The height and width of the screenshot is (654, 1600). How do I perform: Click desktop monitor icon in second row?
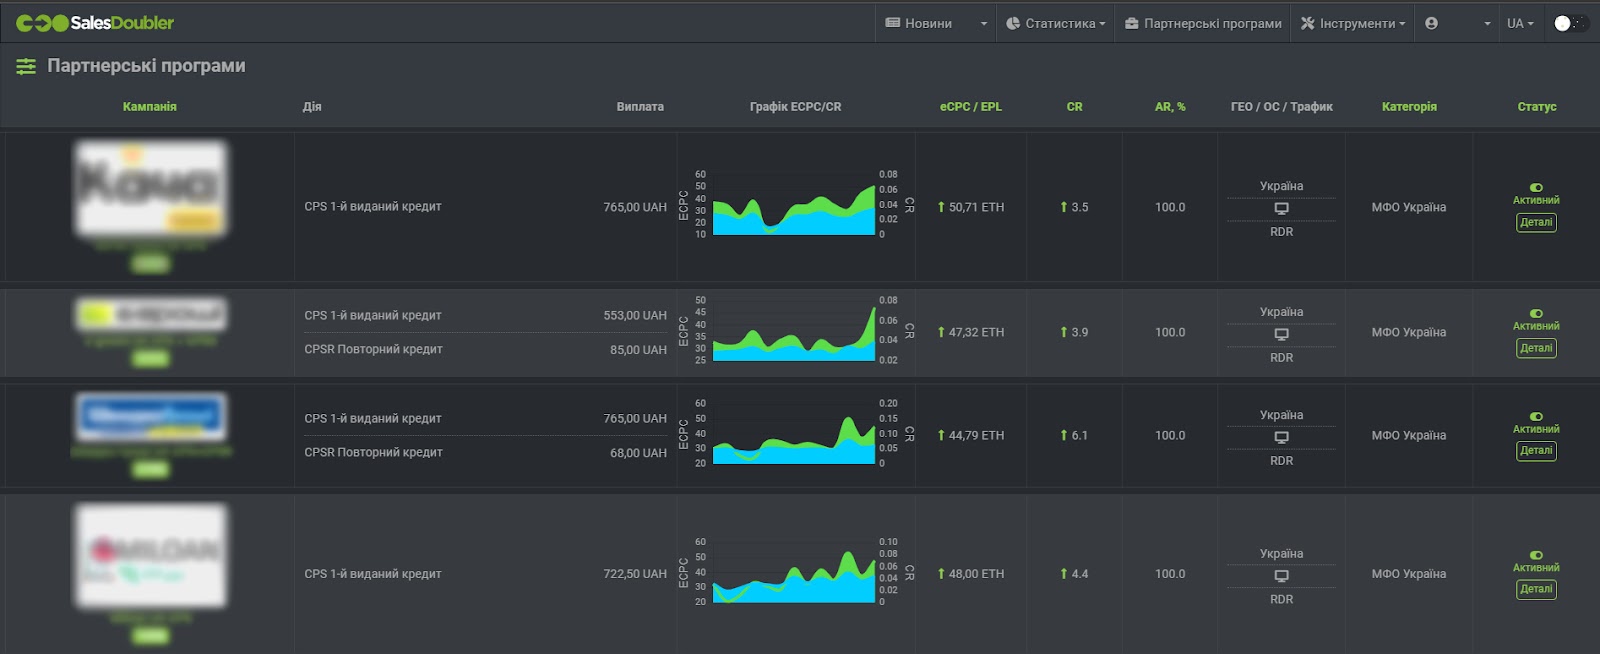1281,335
